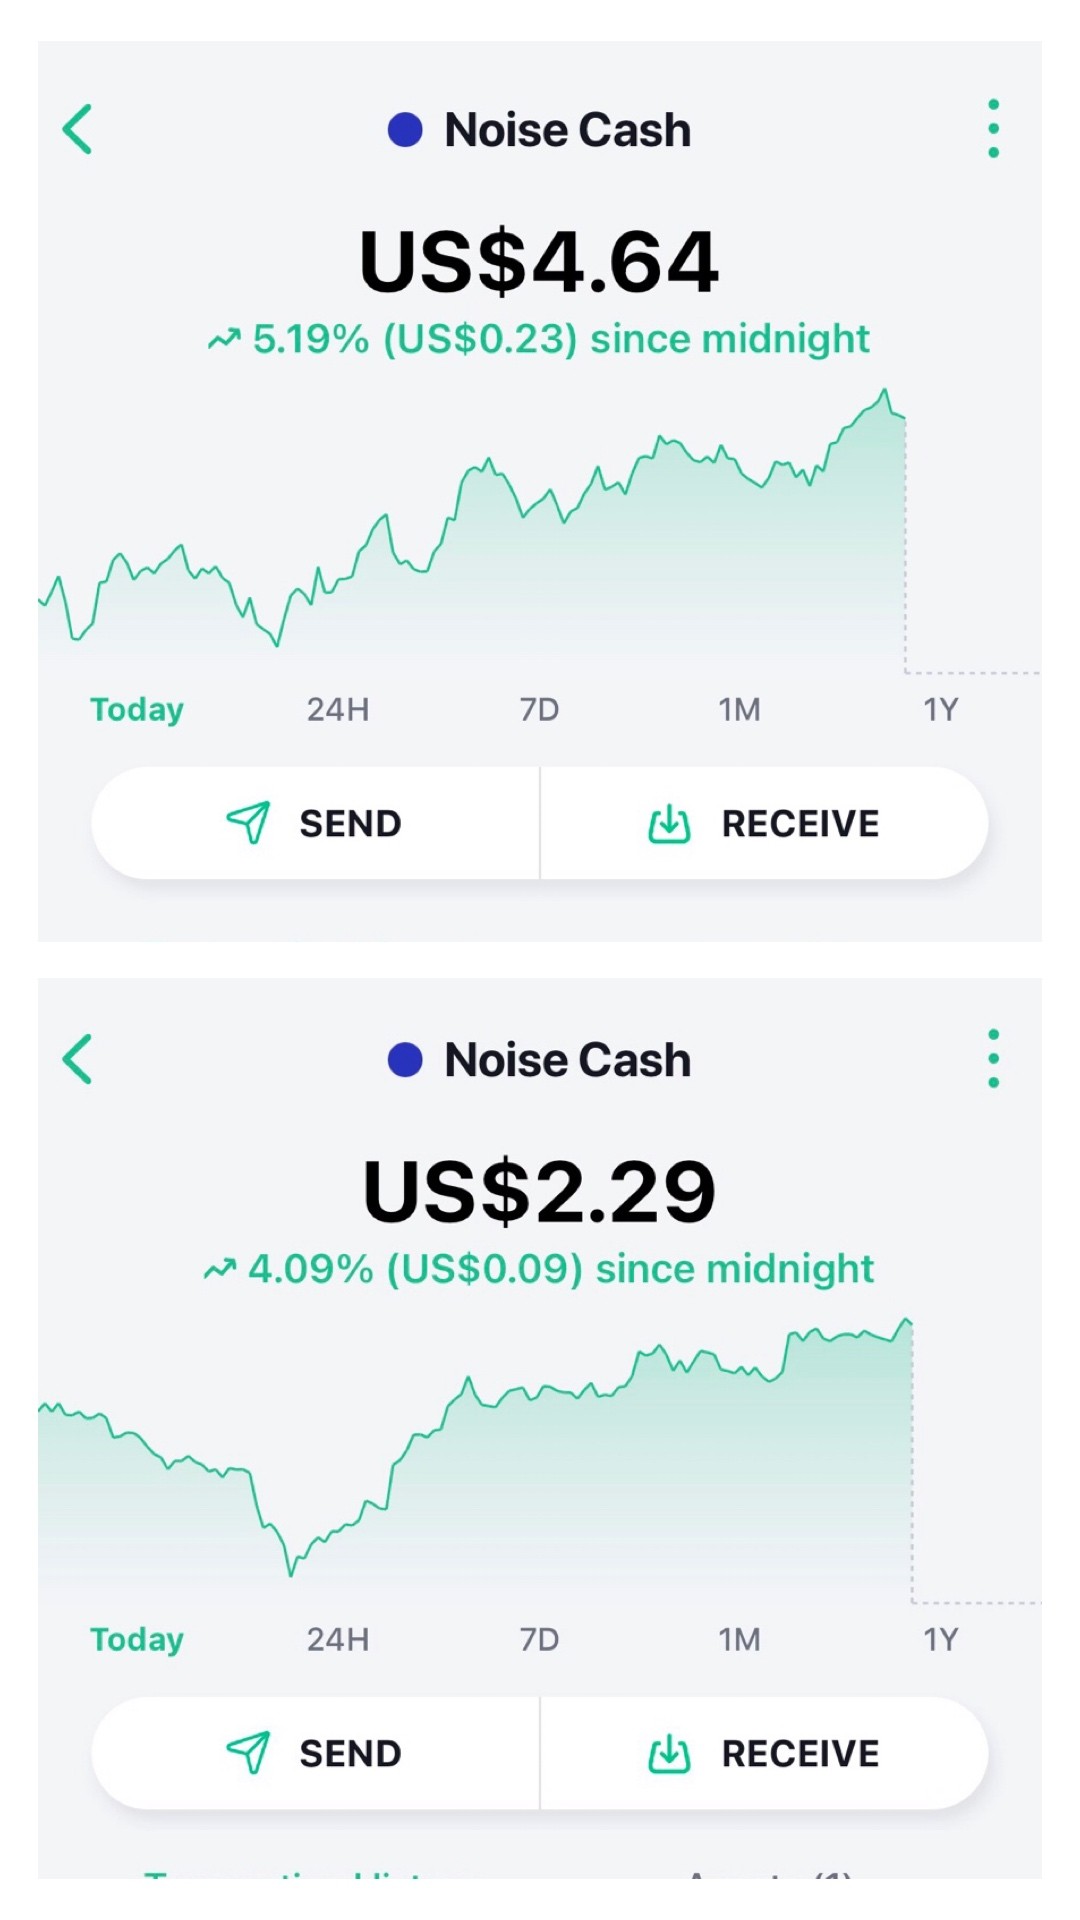
Task: Switch bottom chart to 24H range
Action: click(x=338, y=1640)
